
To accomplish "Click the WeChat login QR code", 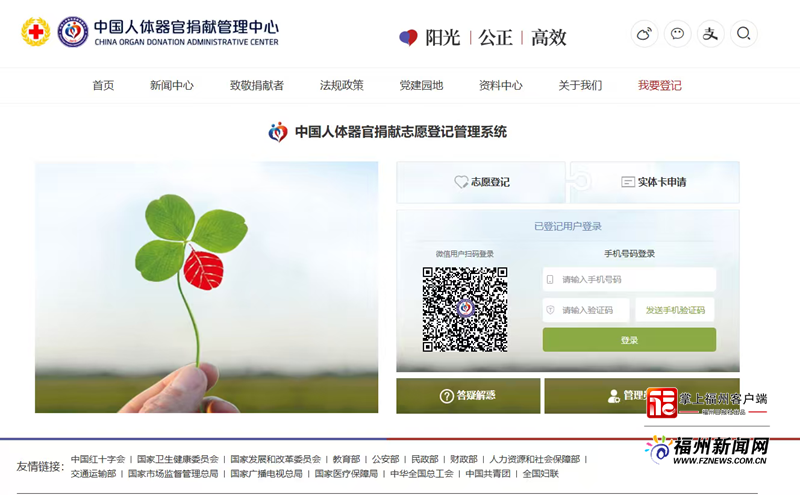I will (x=464, y=308).
